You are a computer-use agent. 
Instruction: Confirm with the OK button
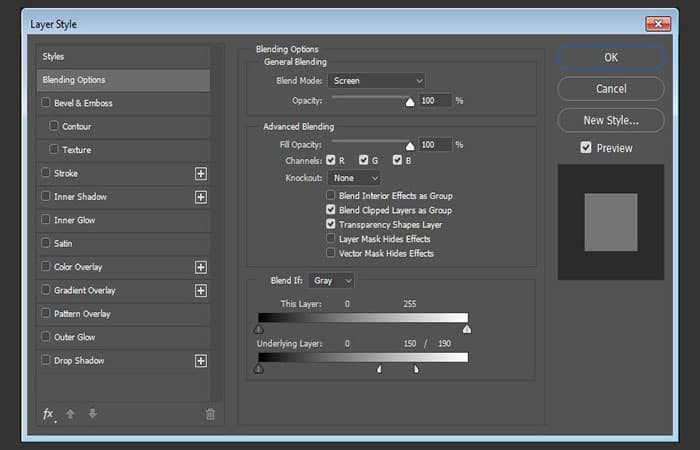[611, 58]
